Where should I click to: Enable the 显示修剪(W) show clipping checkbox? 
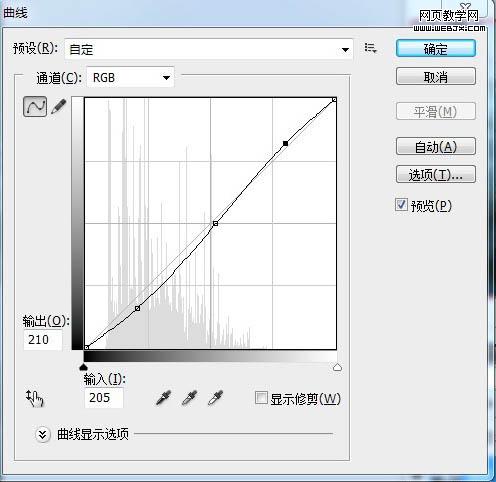261,398
